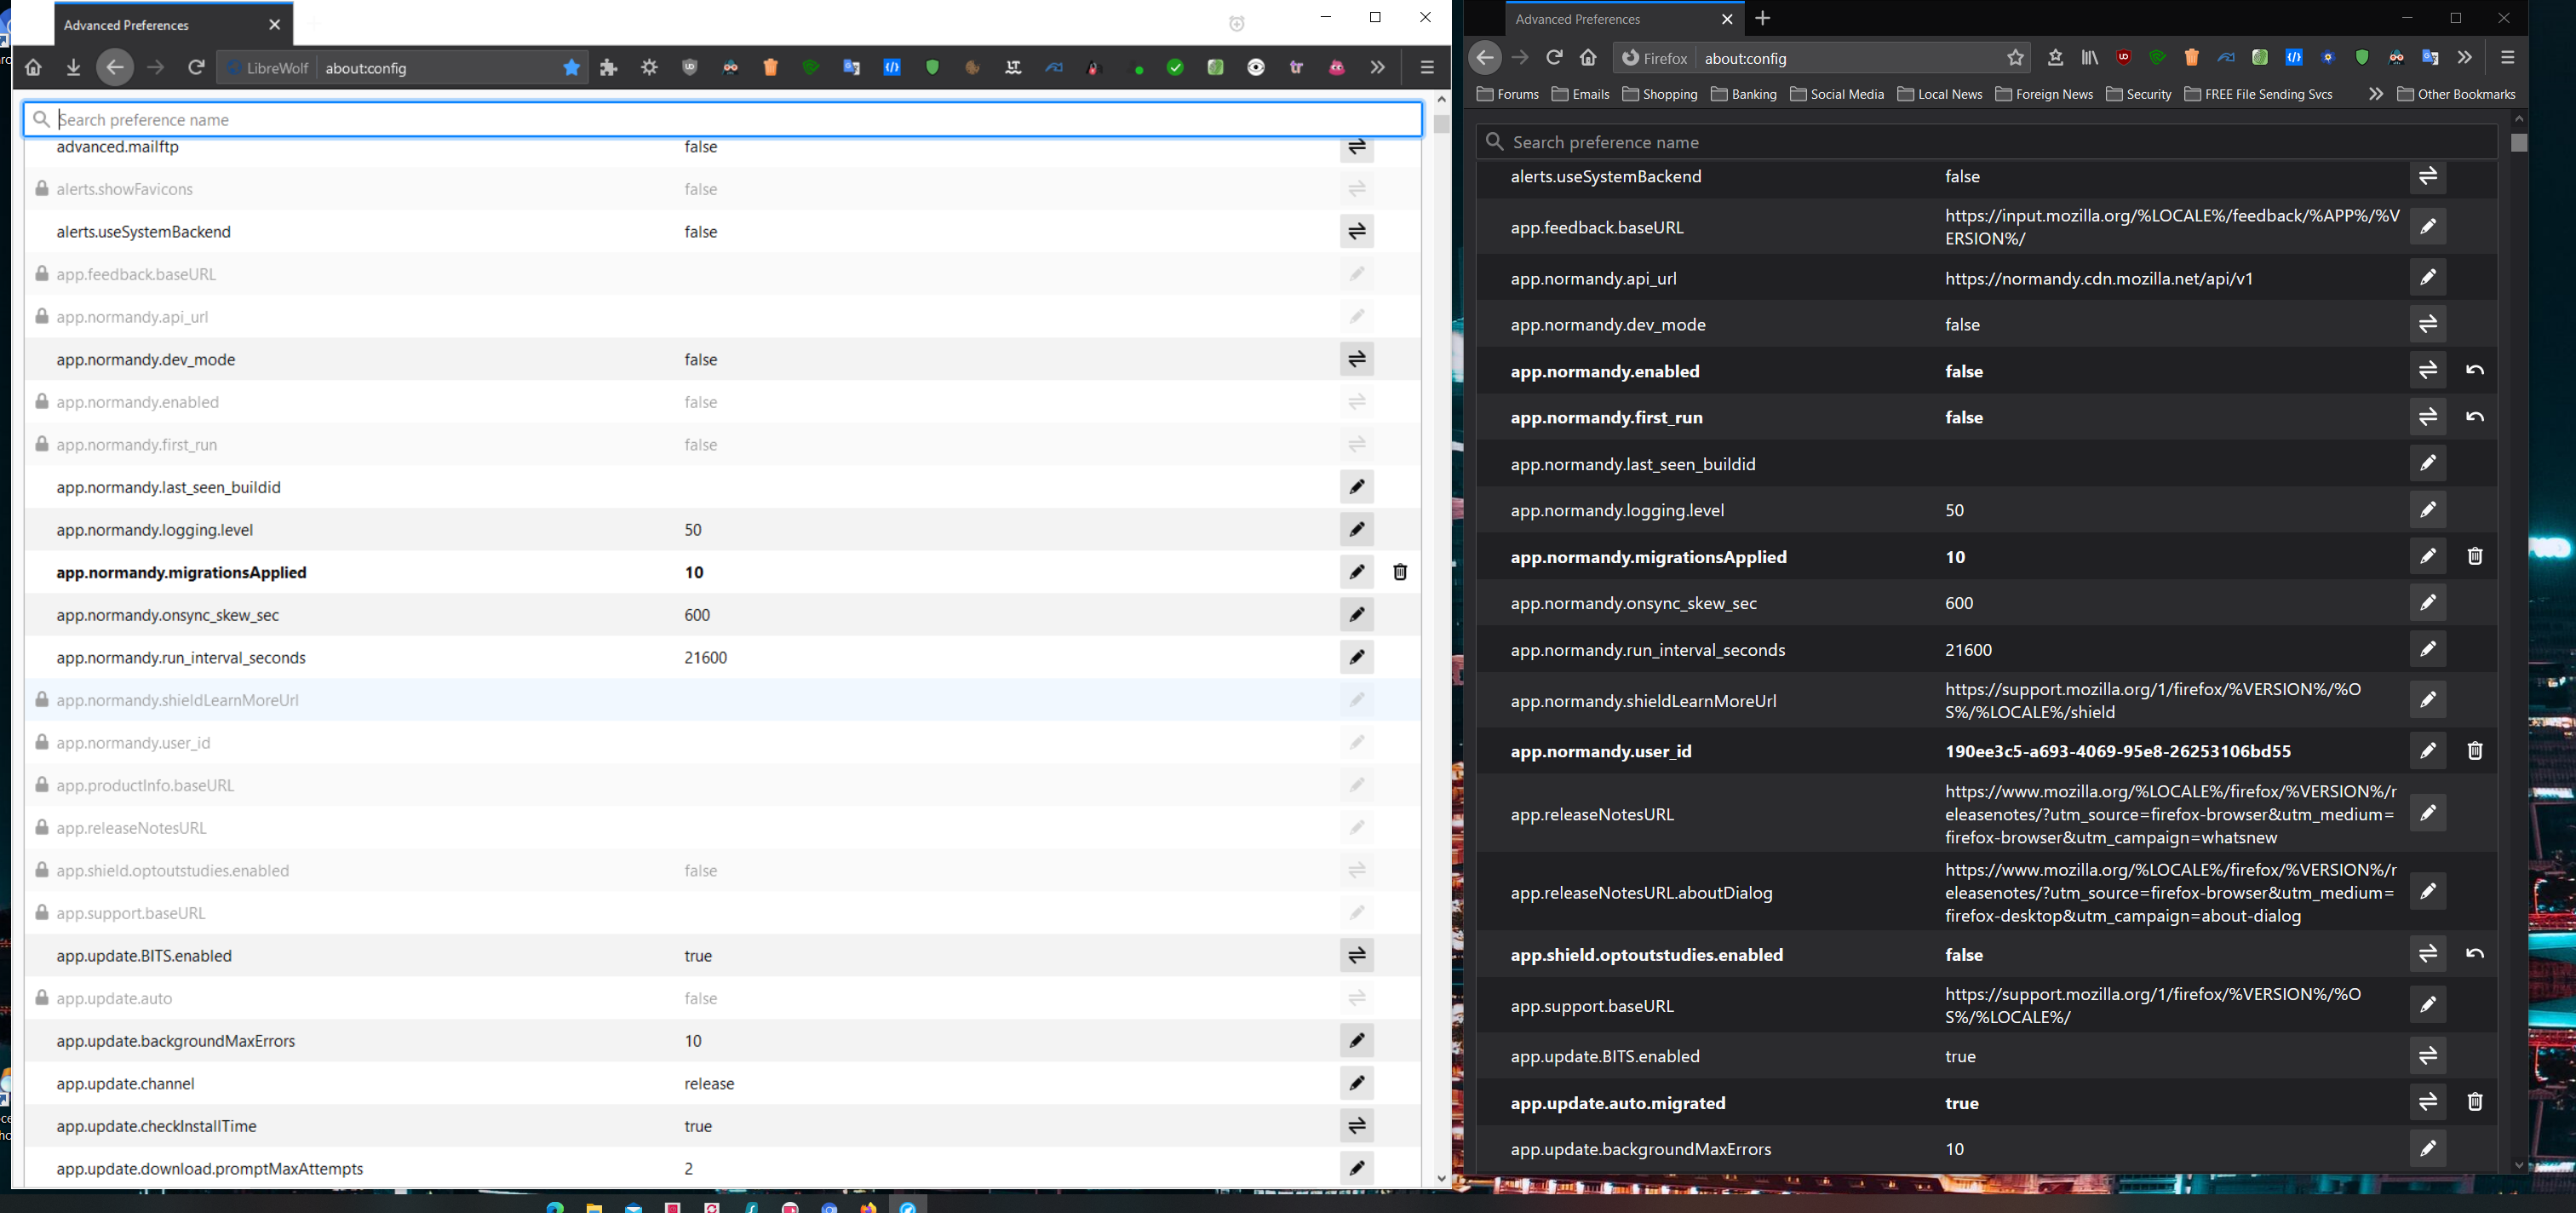
Task: Open a new tab in Firefox
Action: point(1763,19)
